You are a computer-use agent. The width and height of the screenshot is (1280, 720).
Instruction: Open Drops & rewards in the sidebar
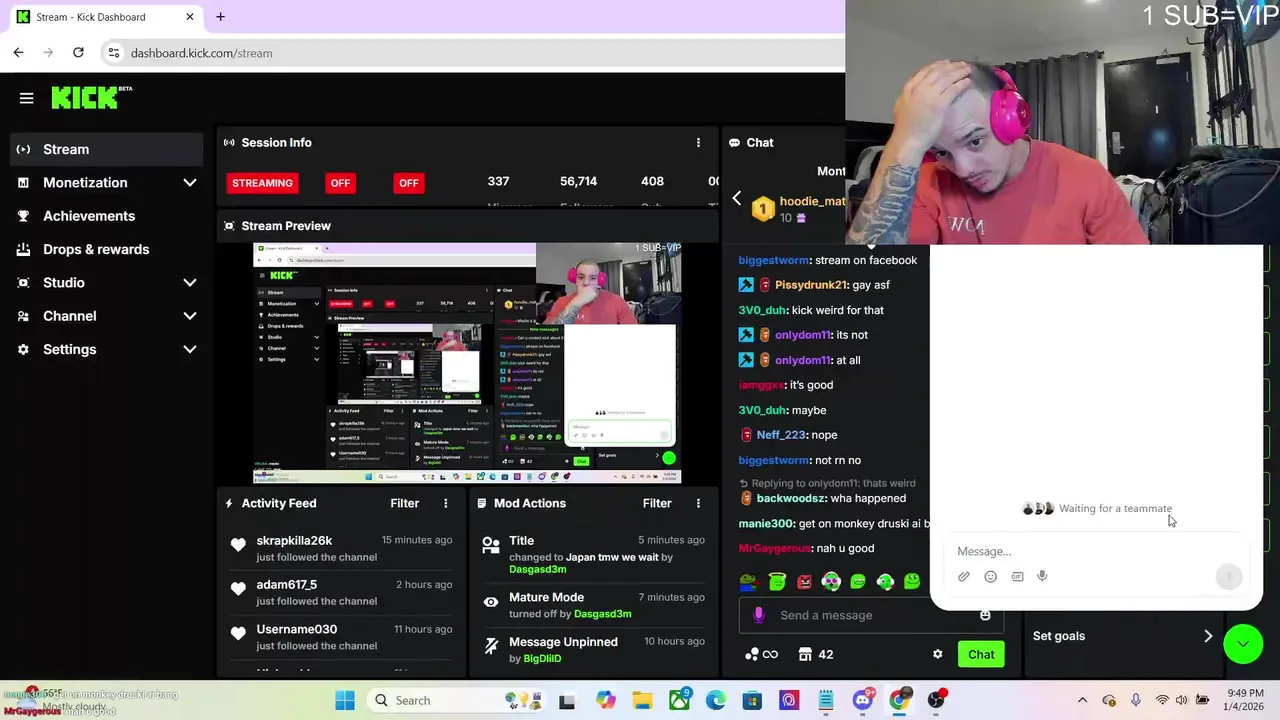tap(107, 249)
